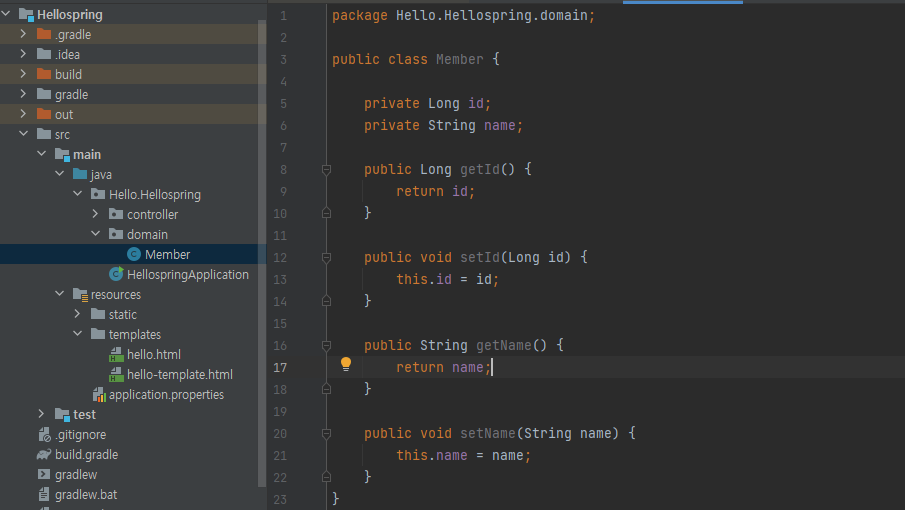Collapse the templates folder
The width and height of the screenshot is (905, 510).
pyautogui.click(x=77, y=333)
